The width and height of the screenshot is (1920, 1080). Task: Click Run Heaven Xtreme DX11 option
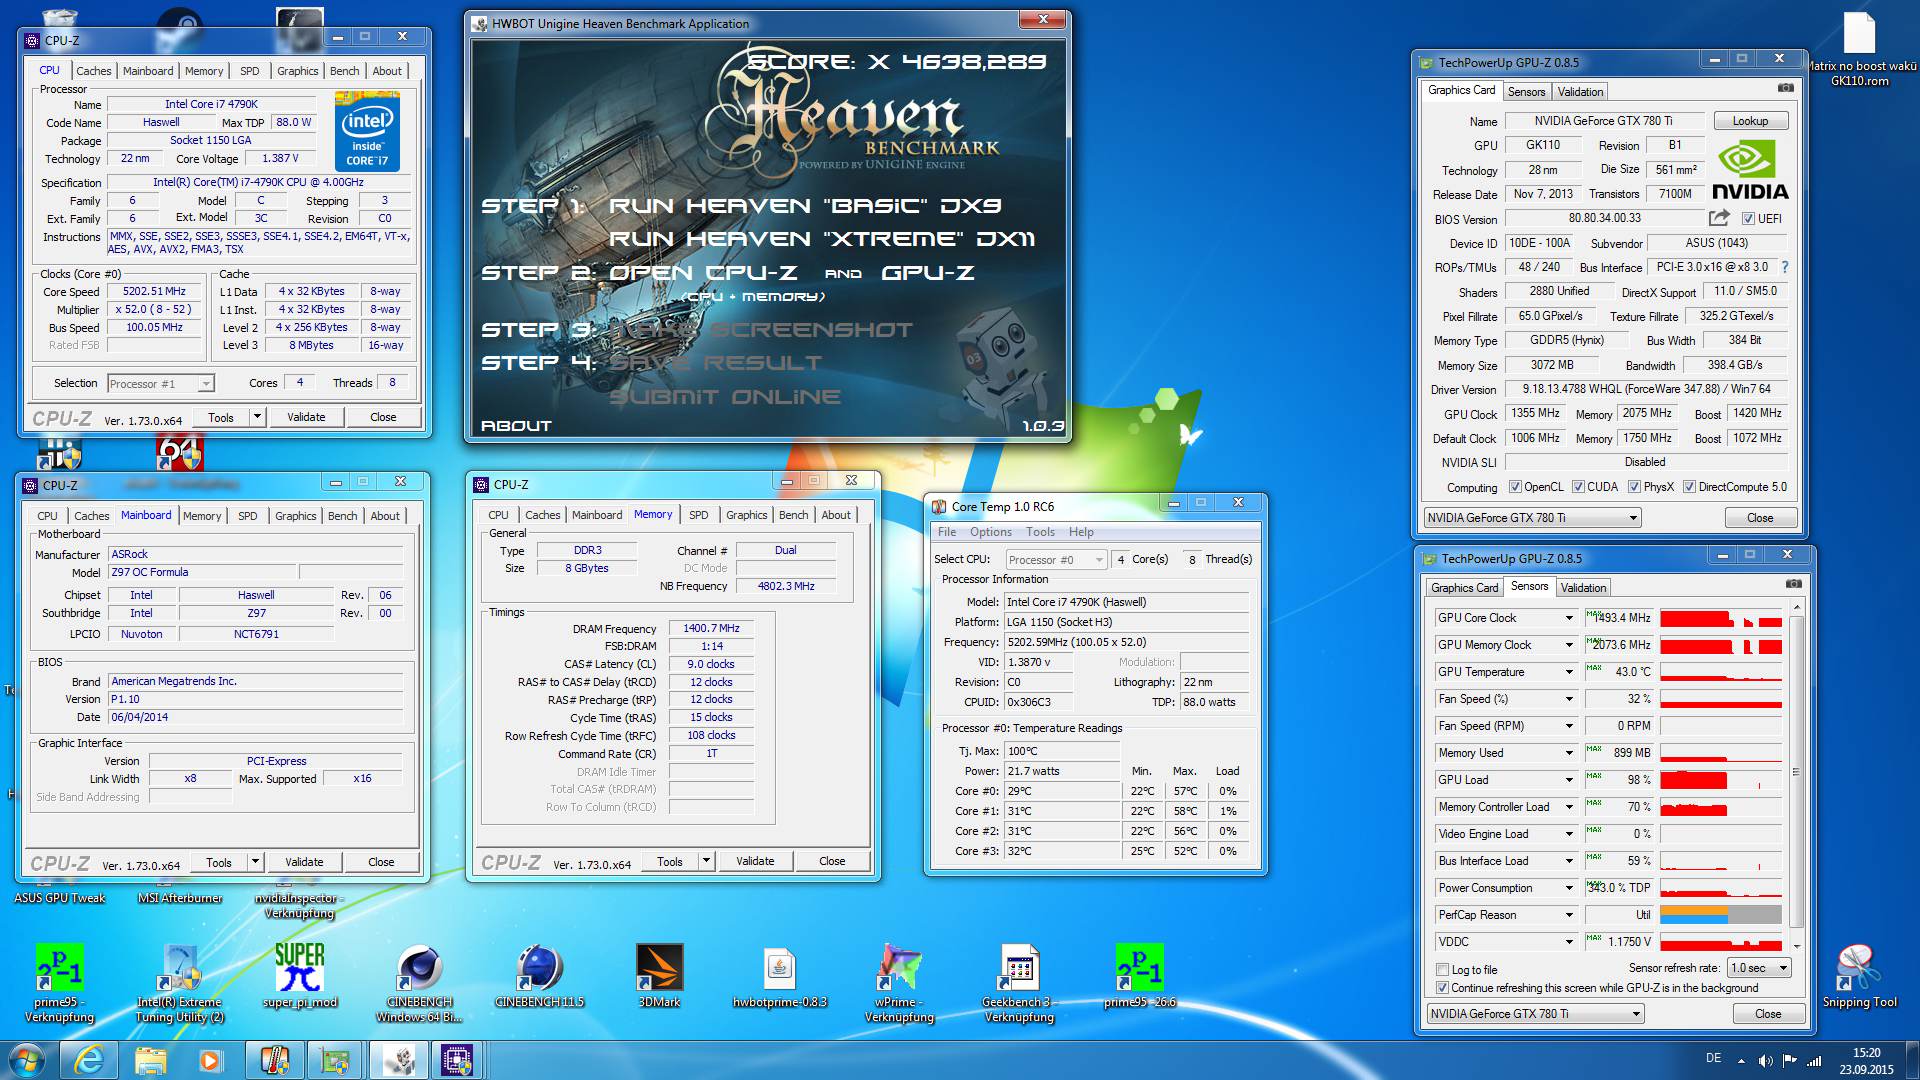pyautogui.click(x=821, y=239)
